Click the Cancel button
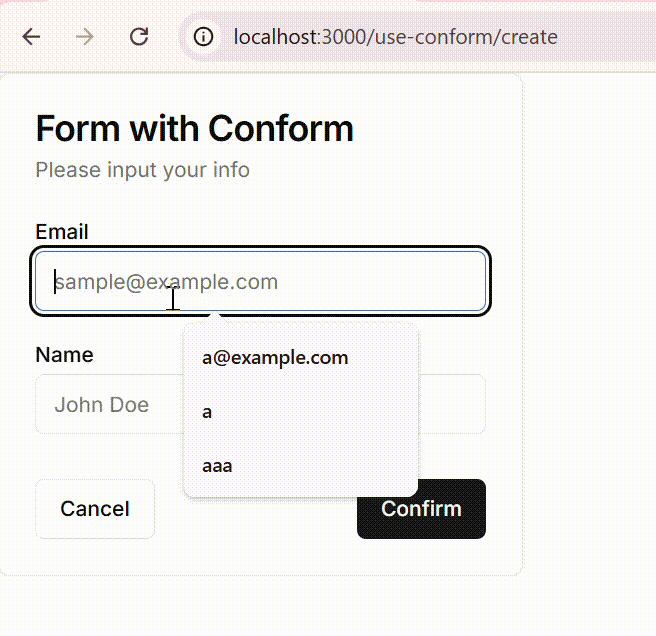 pyautogui.click(x=95, y=509)
